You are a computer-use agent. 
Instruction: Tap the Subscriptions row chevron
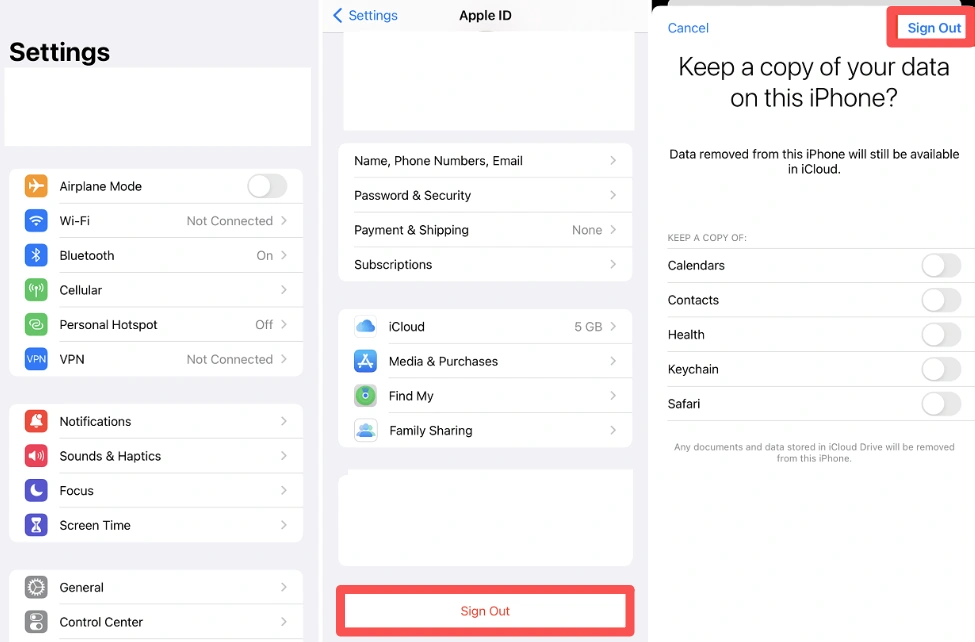(613, 264)
